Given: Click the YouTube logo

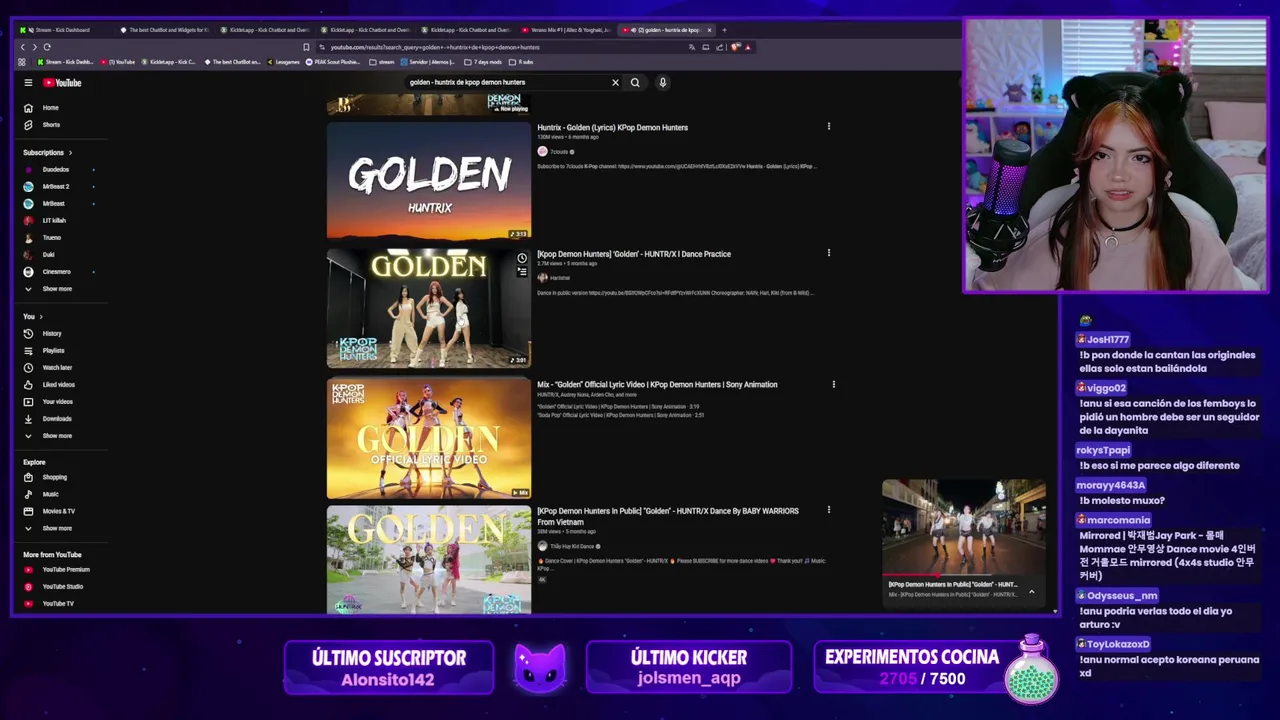Looking at the screenshot, I should coord(62,83).
